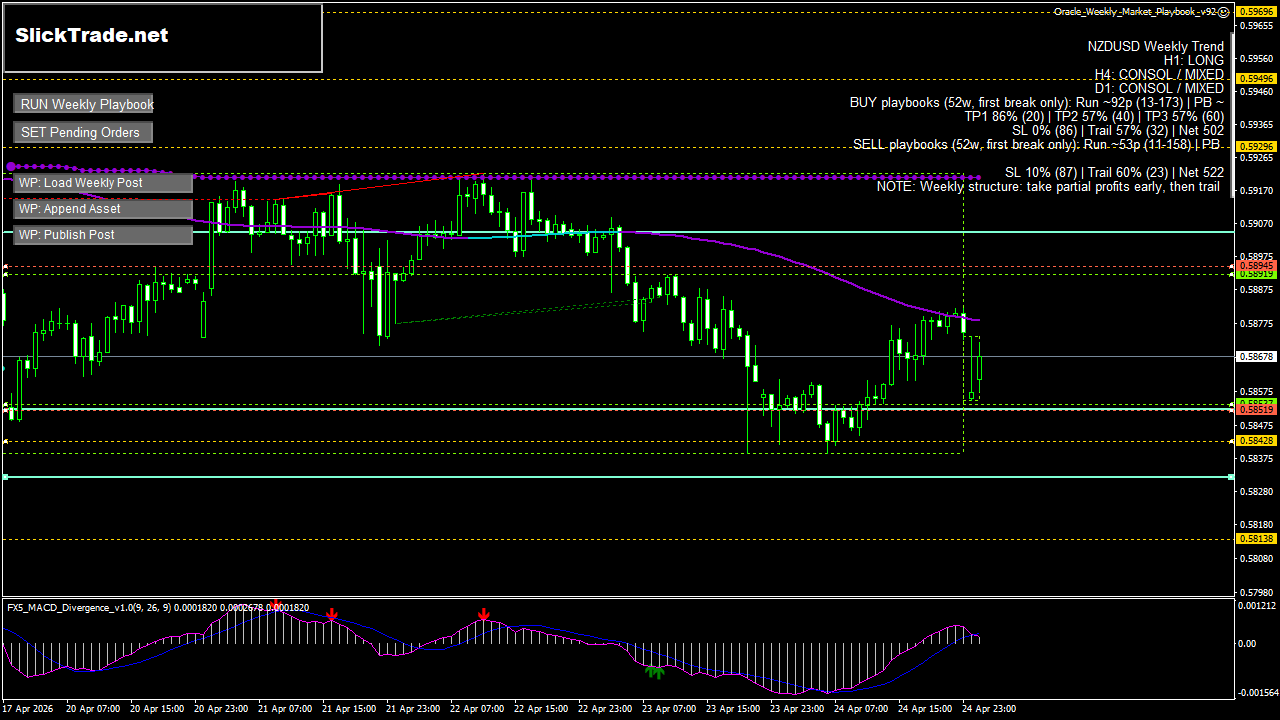The width and height of the screenshot is (1280, 720).
Task: Select the red 0.58519 price label
Action: click(x=1256, y=410)
